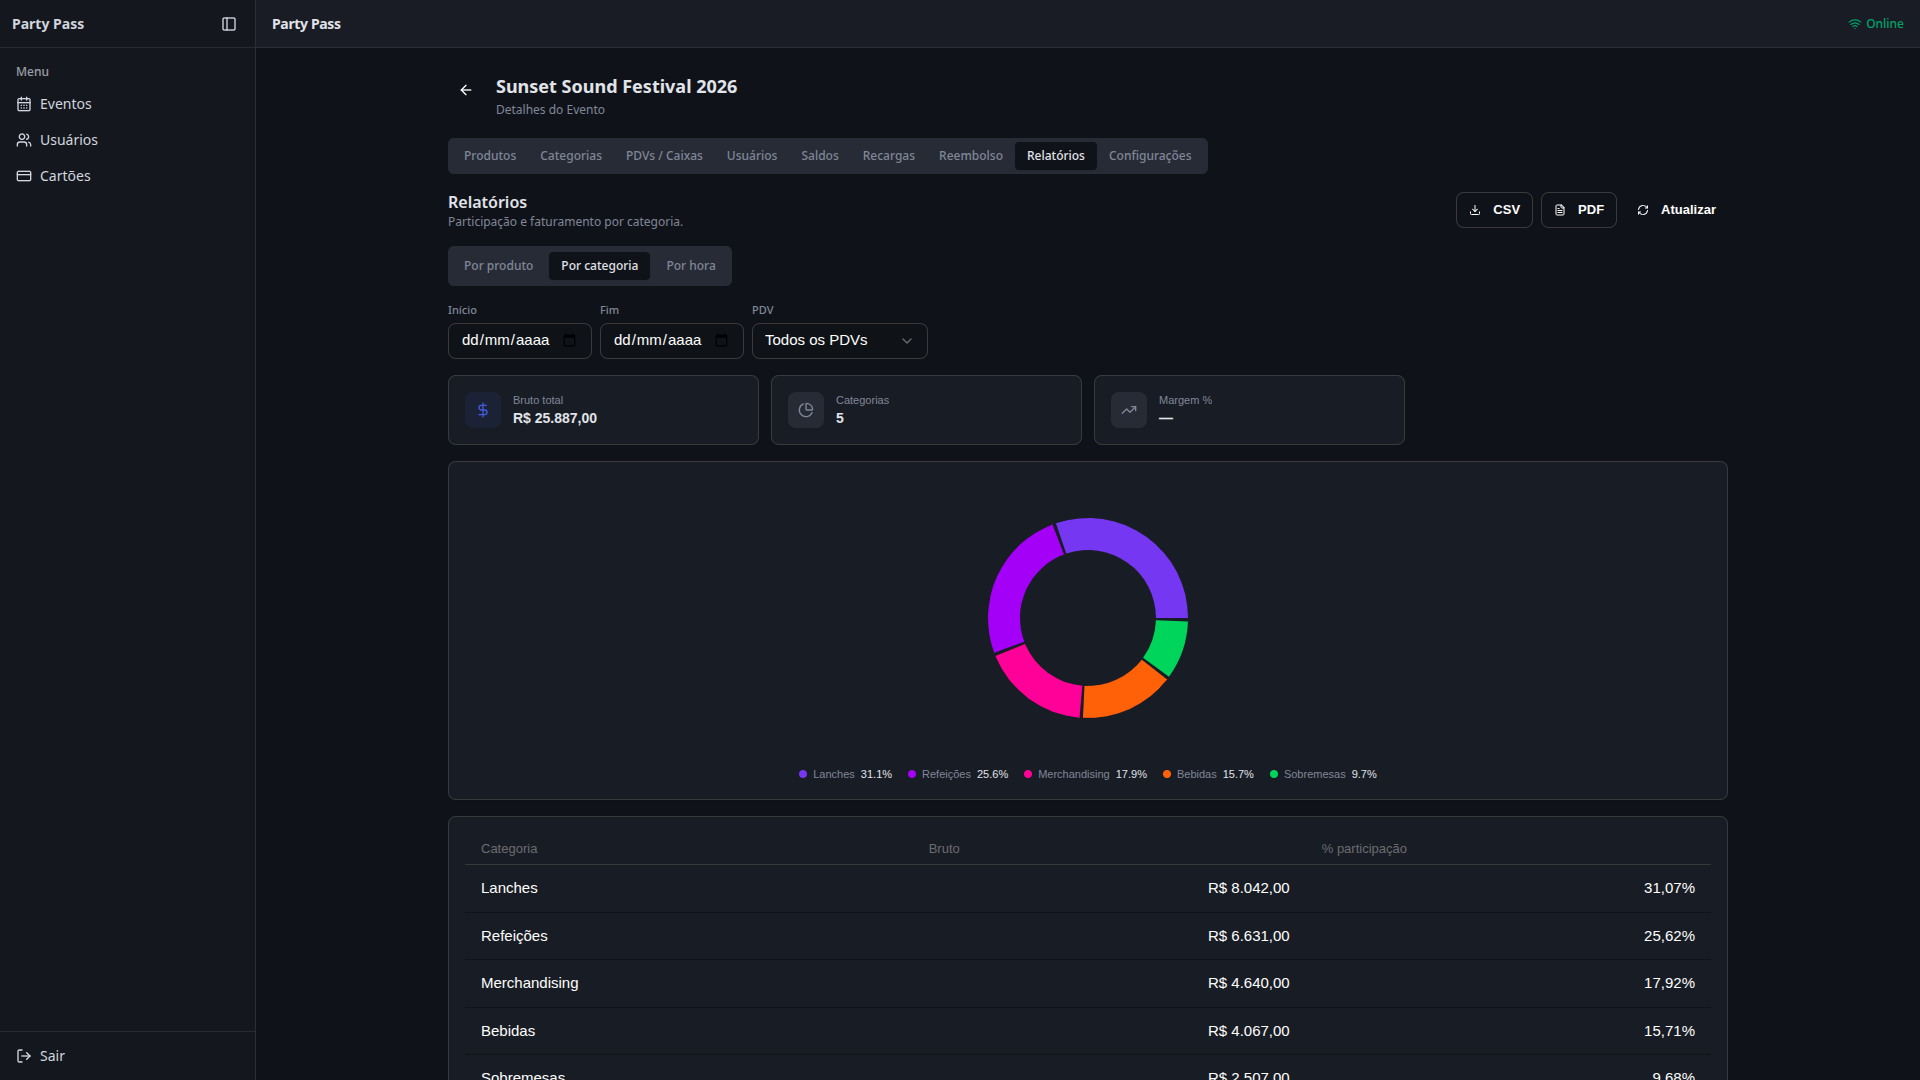The image size is (1920, 1080).
Task: Open the Fim date calendar picker
Action: click(722, 341)
